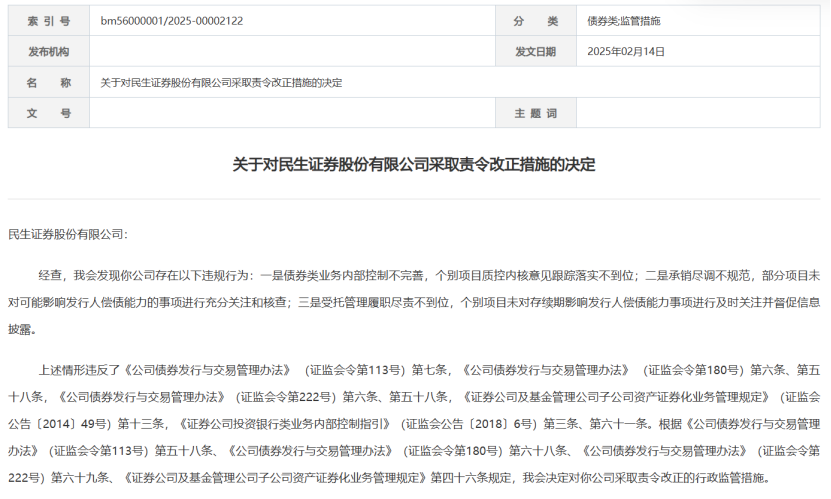
Task: Click the date 2025年02月14日
Action: pyautogui.click(x=626, y=51)
